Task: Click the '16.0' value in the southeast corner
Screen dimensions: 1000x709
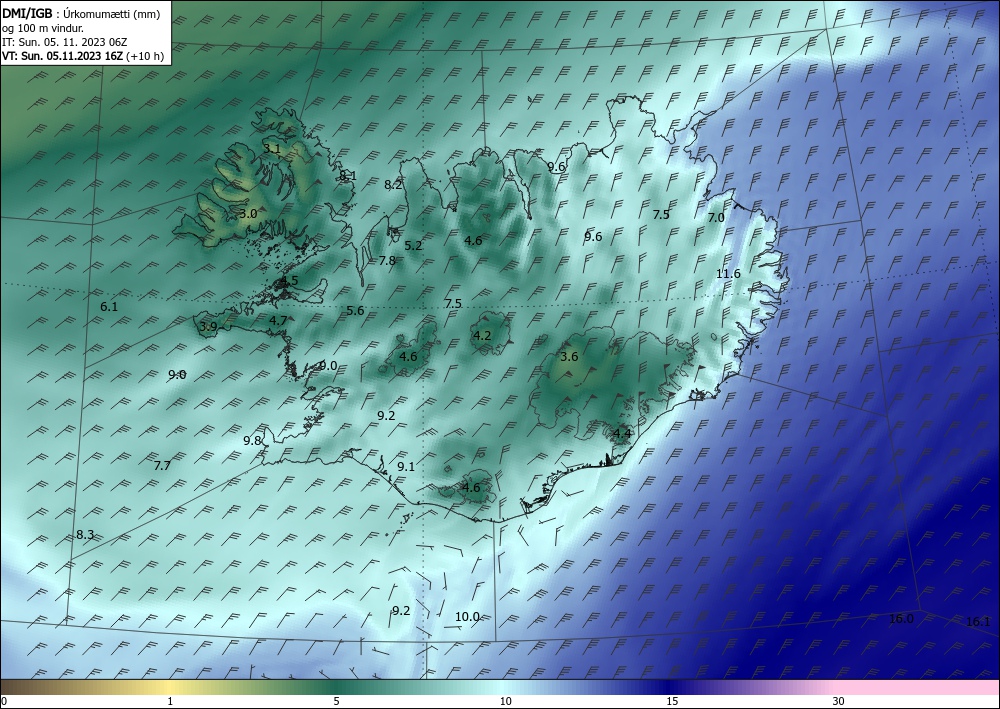Action: click(x=901, y=618)
